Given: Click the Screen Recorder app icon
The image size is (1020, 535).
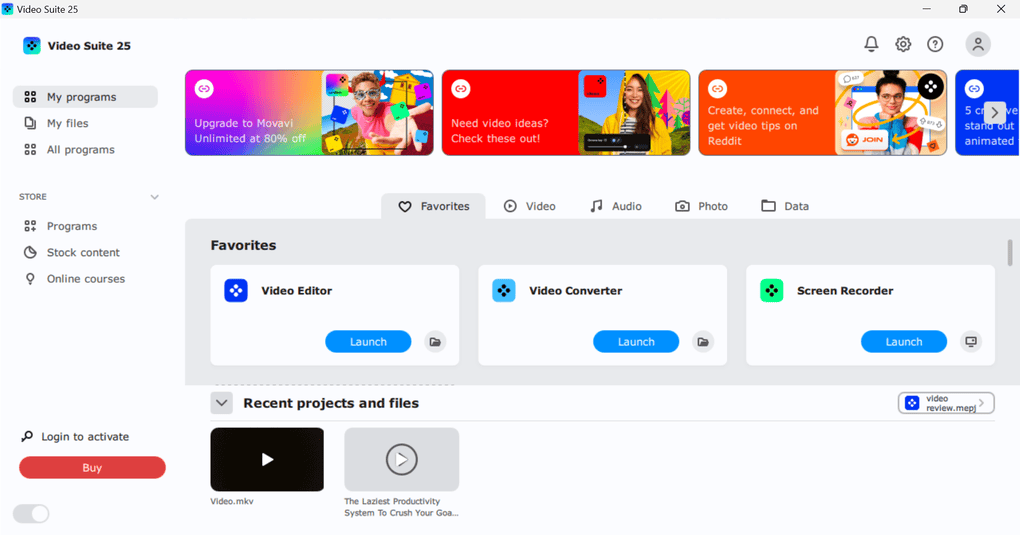Looking at the screenshot, I should (772, 290).
